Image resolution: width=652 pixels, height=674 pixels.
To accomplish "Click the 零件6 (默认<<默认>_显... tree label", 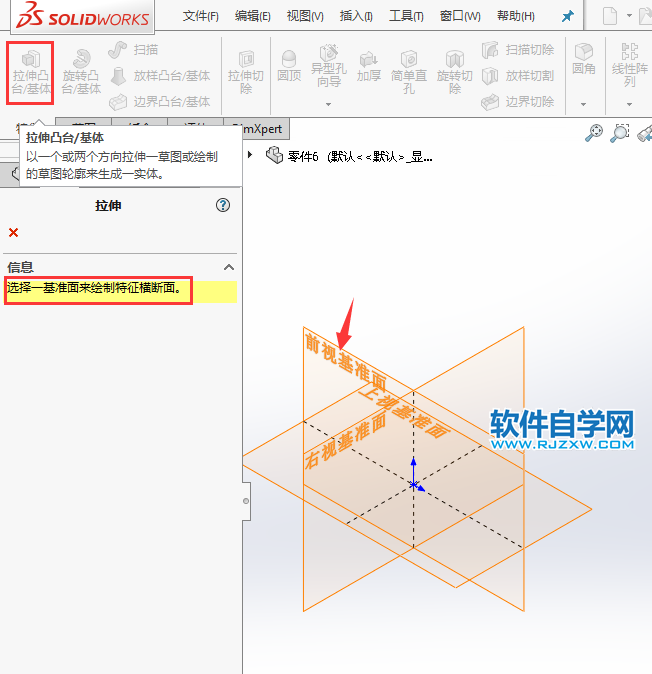I will coord(360,156).
